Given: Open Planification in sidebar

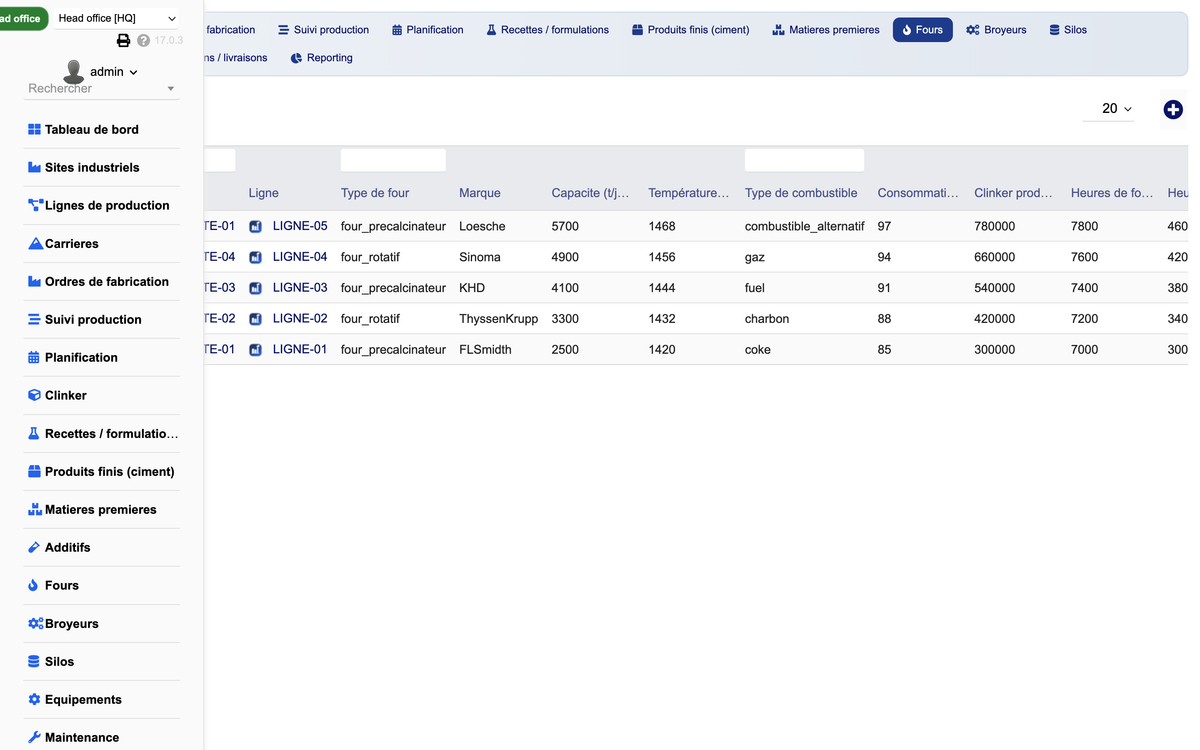Looking at the screenshot, I should click(x=102, y=357).
